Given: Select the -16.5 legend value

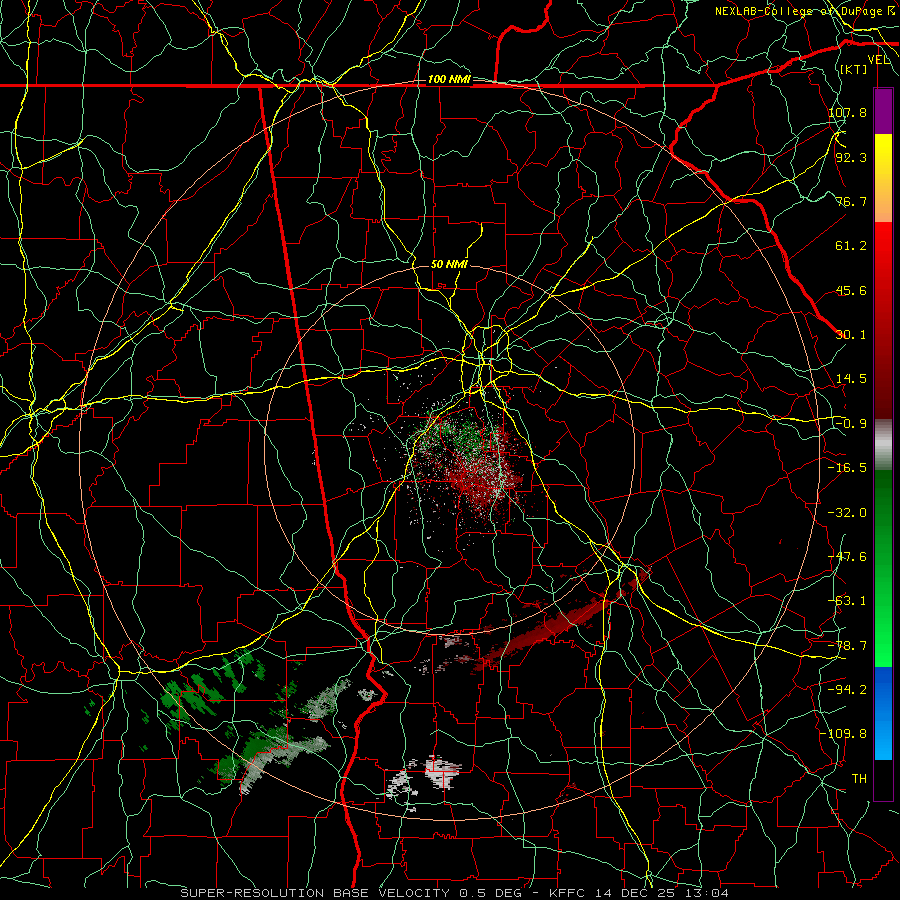Looking at the screenshot, I should [x=847, y=468].
